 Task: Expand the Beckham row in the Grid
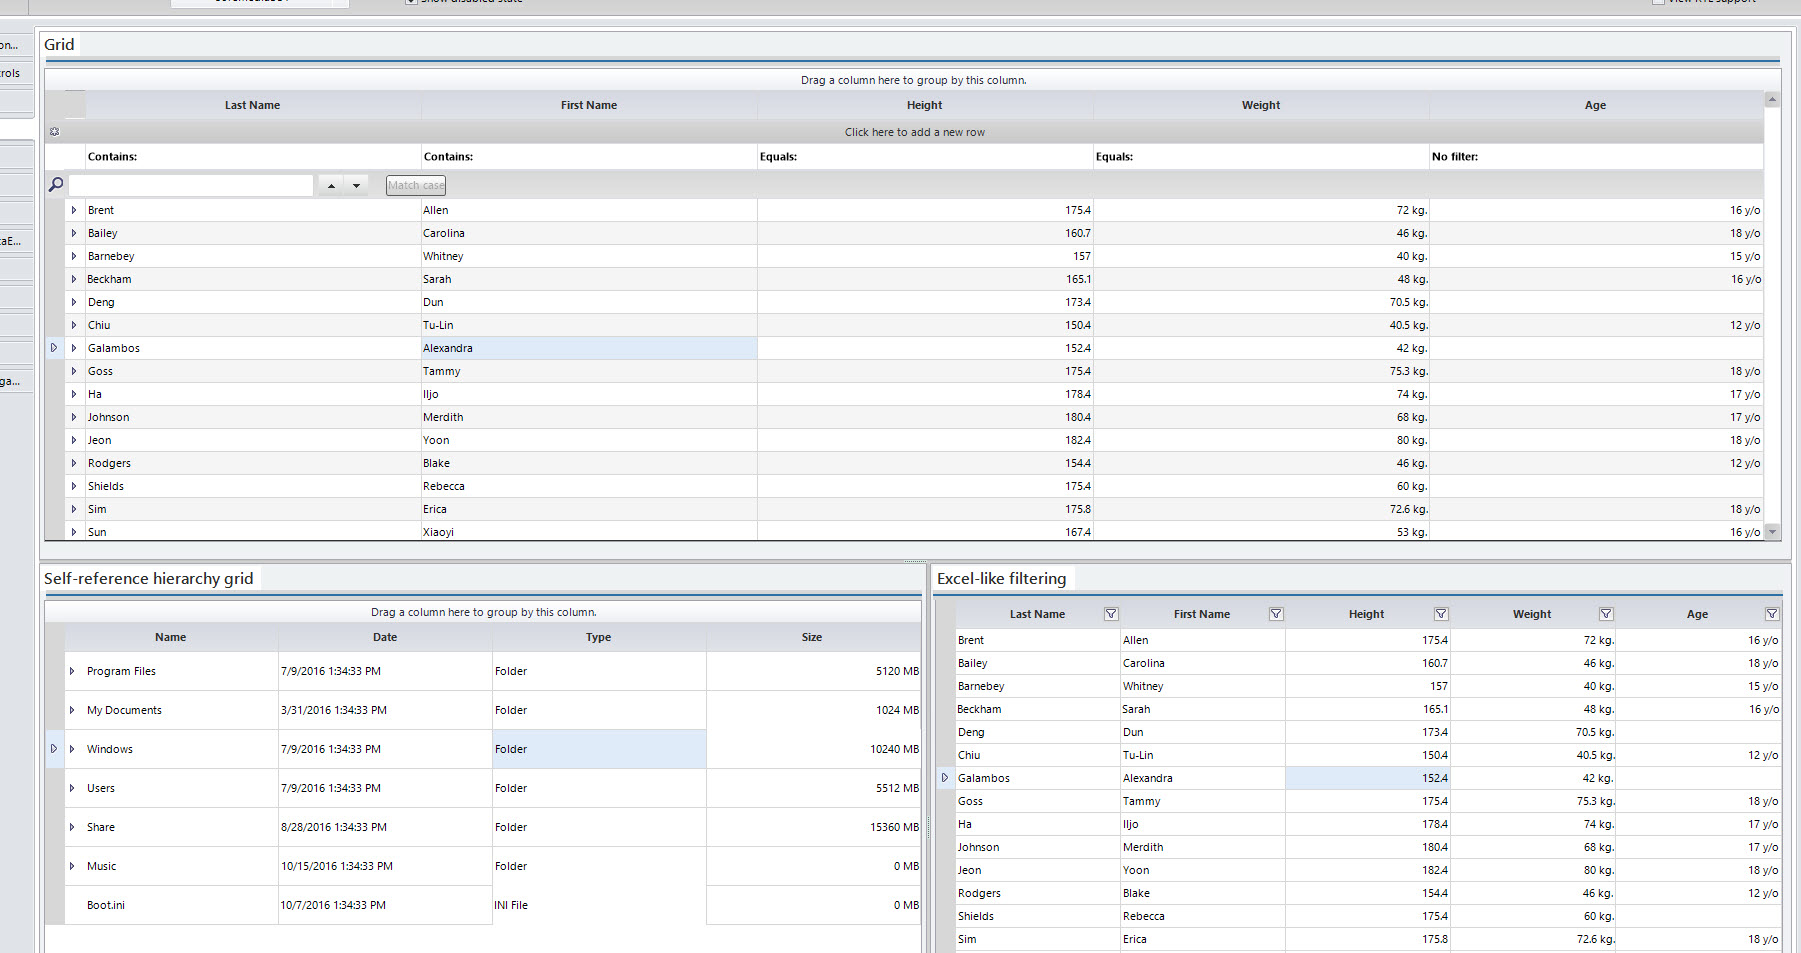point(74,279)
